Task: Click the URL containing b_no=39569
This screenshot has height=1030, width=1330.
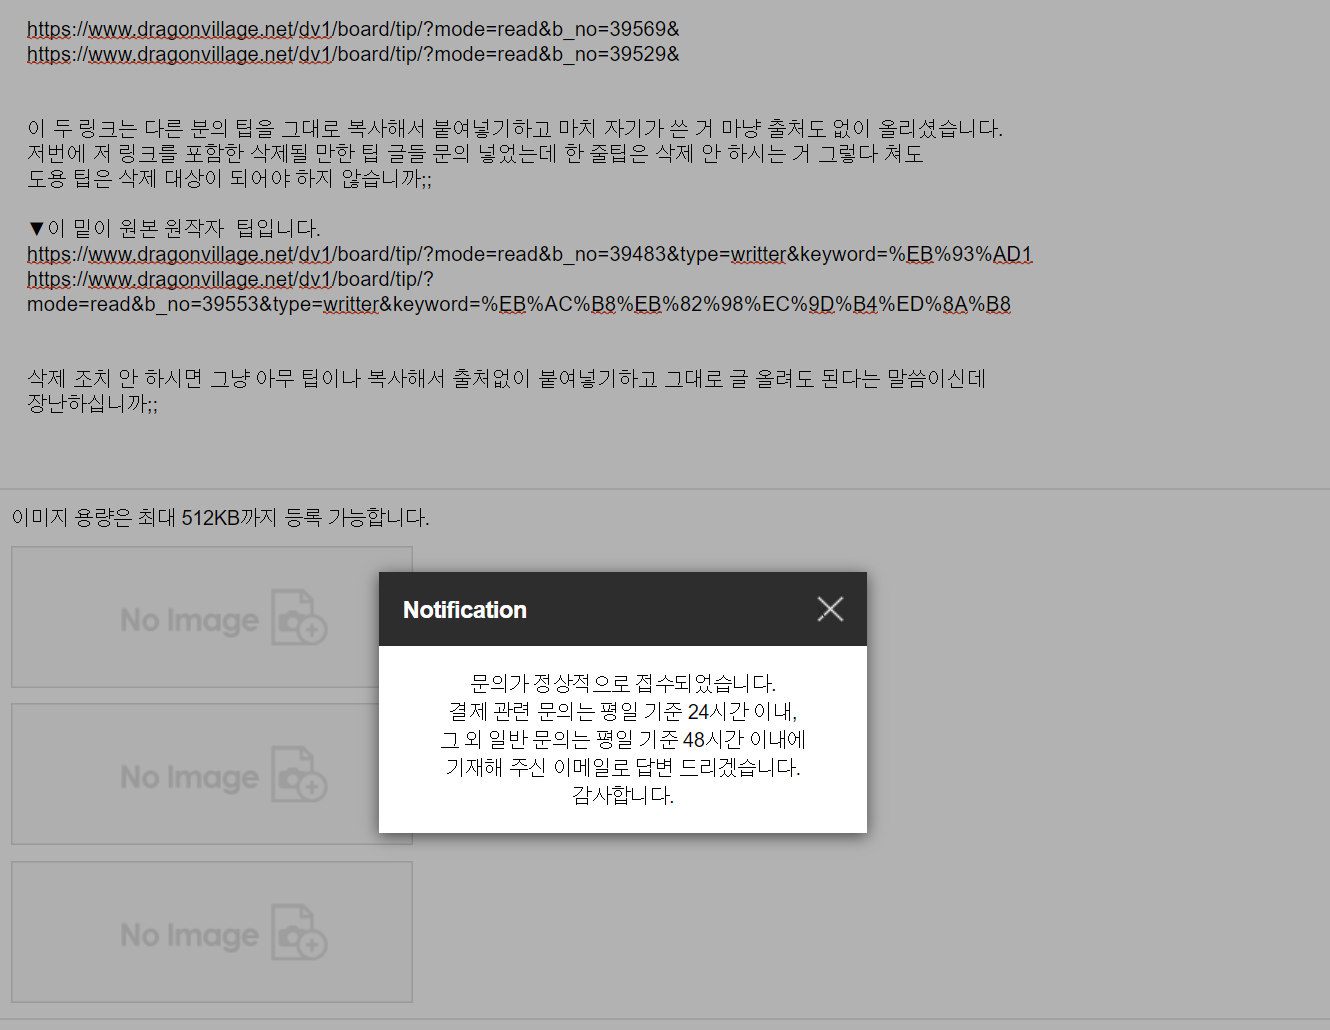Action: coord(353,29)
